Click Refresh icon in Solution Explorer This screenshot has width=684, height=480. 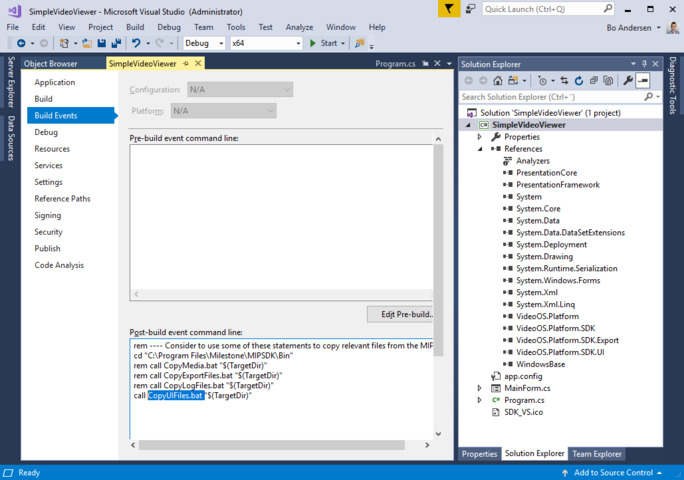578,80
